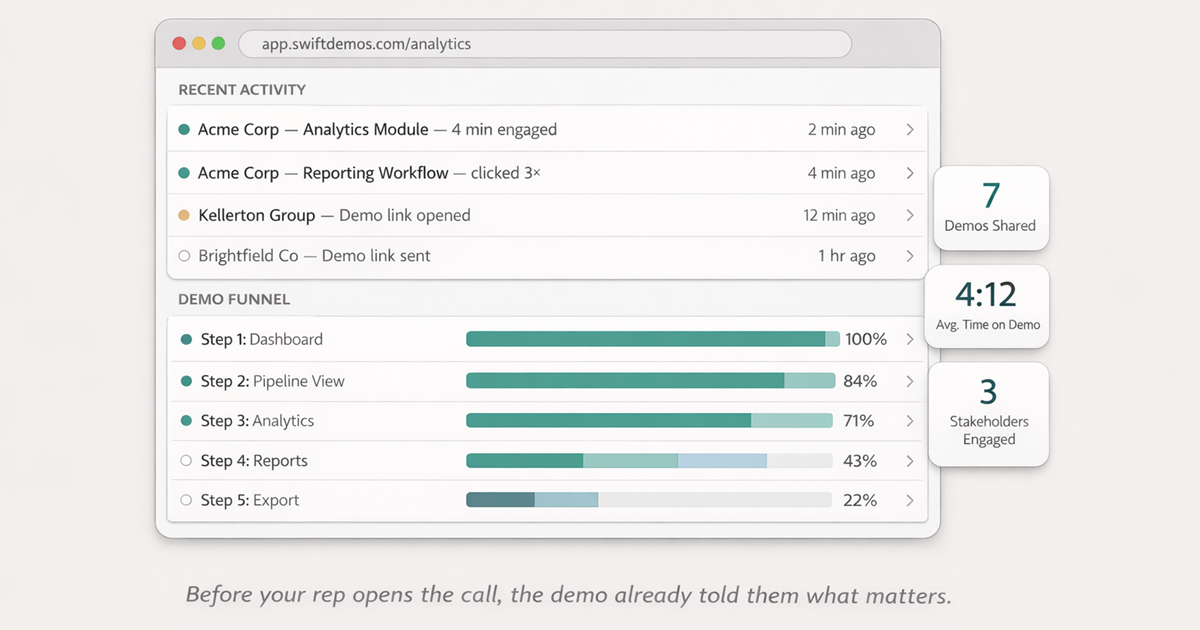This screenshot has width=1200, height=630.
Task: Click the green indicator on Step 3: Analytics
Action: [x=186, y=421]
